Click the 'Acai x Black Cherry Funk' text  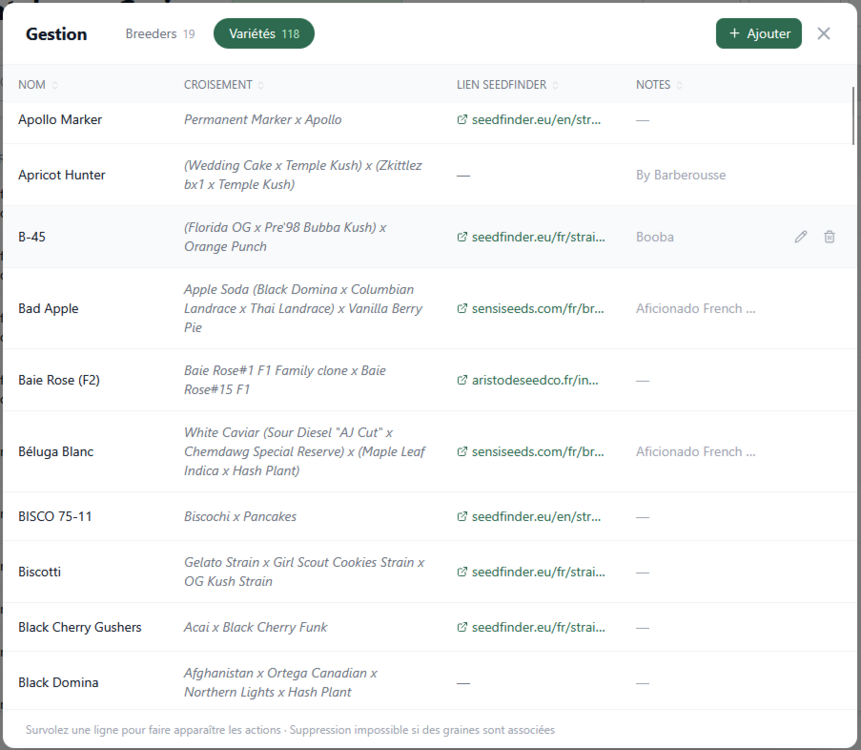[255, 628]
